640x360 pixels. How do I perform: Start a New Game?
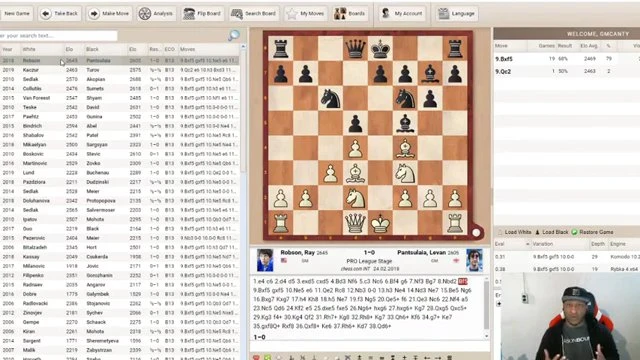pos(17,13)
